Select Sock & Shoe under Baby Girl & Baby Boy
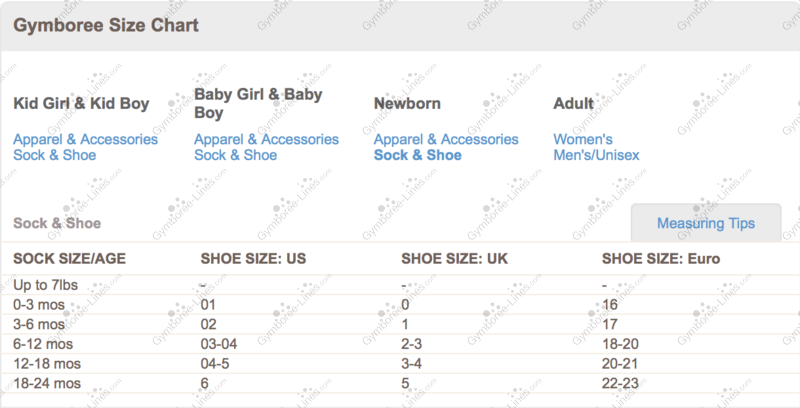Image resolution: width=800 pixels, height=408 pixels. pos(235,155)
